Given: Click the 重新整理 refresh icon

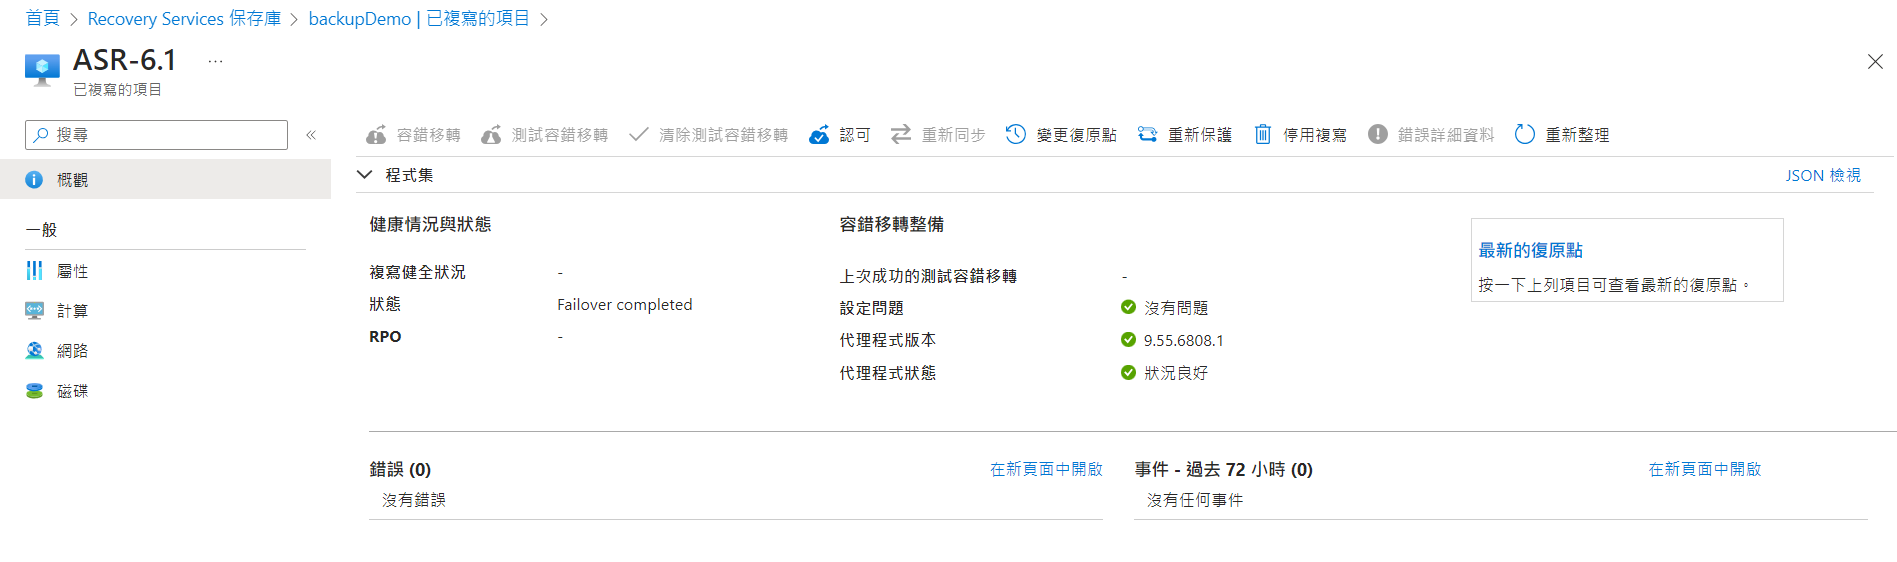Looking at the screenshot, I should coord(1525,134).
